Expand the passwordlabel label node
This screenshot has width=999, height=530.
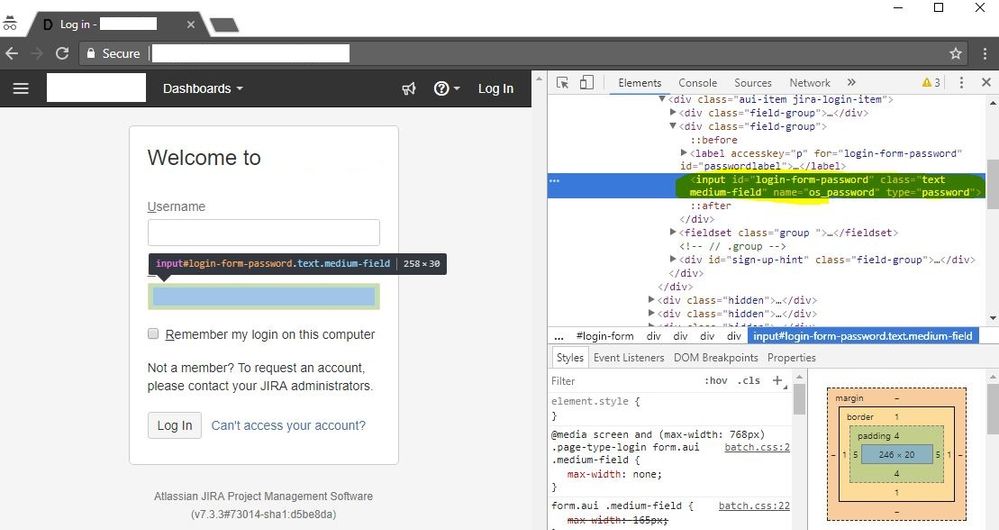pos(684,153)
